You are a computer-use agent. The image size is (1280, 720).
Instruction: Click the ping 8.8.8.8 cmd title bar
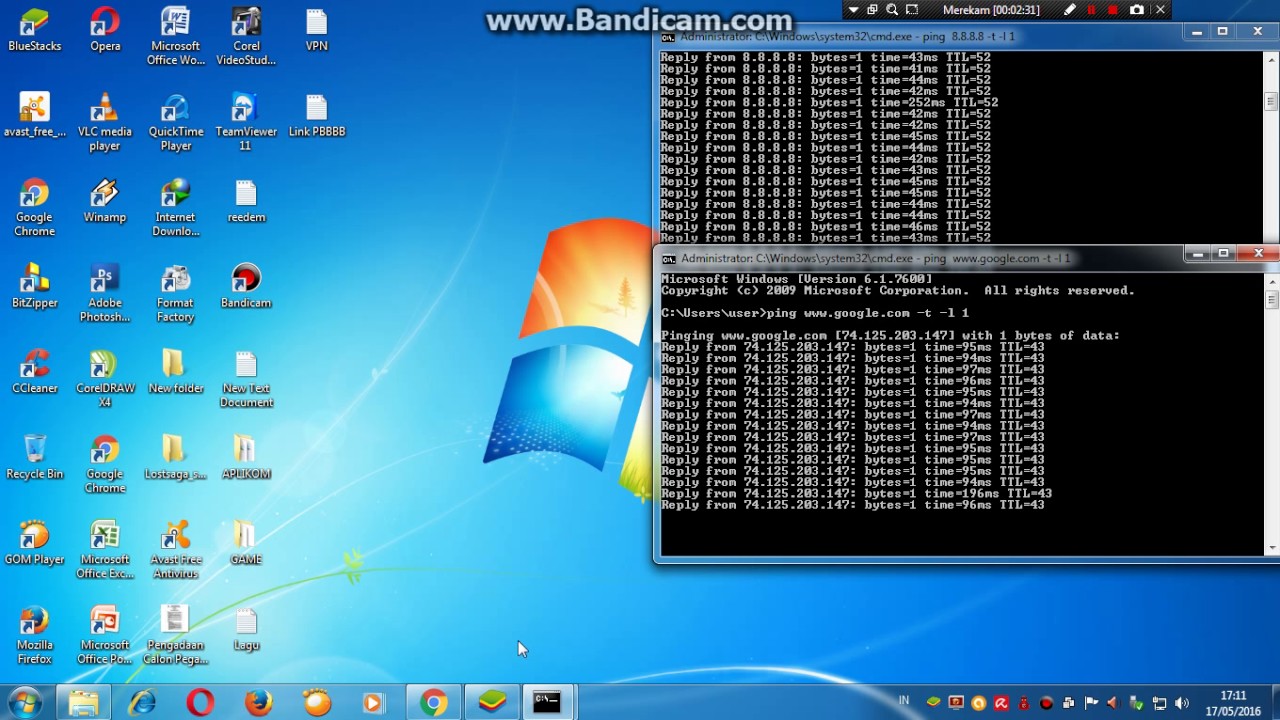tap(920, 36)
